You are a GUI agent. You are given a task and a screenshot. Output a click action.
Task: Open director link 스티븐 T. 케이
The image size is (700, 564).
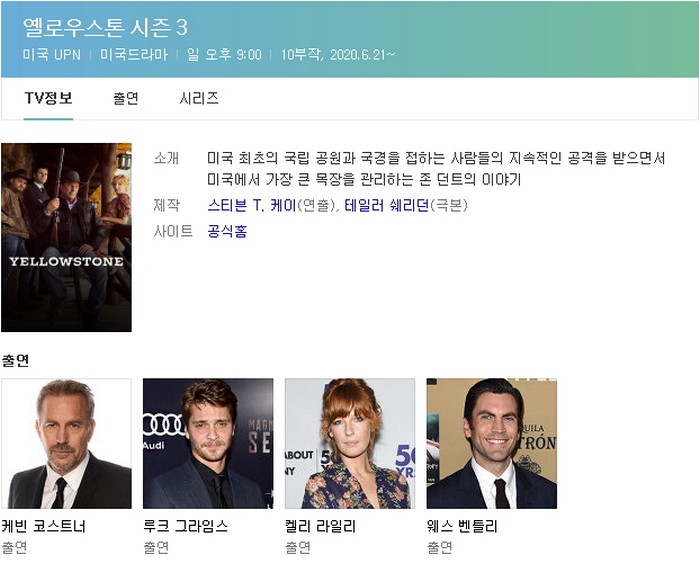pos(251,205)
